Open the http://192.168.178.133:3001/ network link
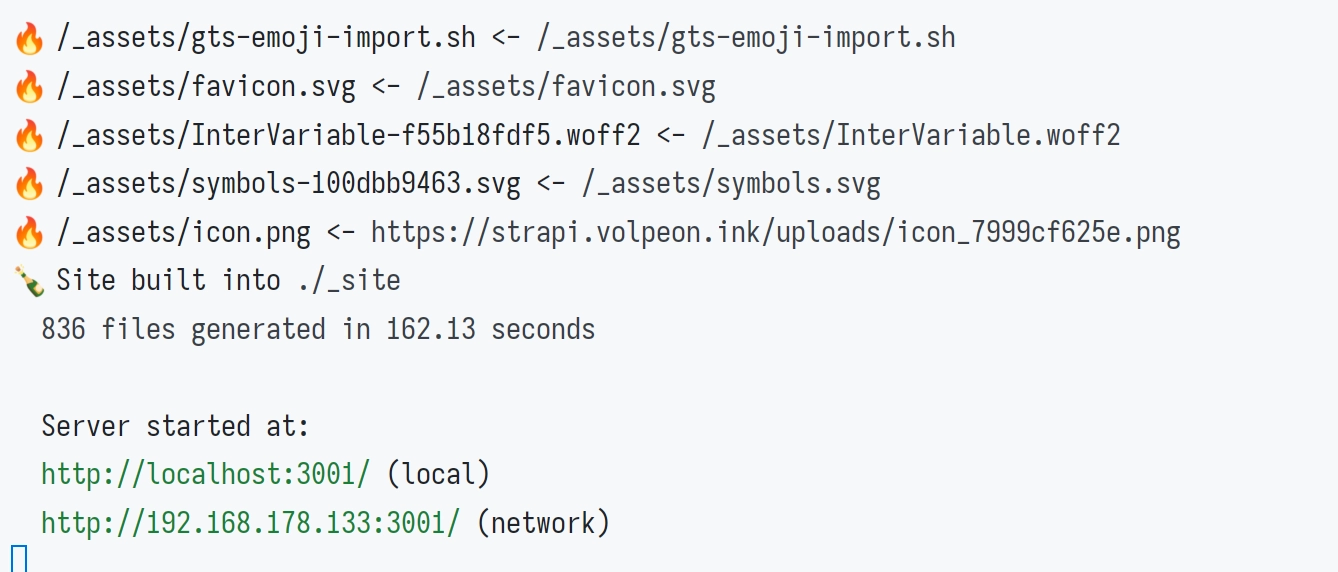This screenshot has height=572, width=1338. [251, 521]
